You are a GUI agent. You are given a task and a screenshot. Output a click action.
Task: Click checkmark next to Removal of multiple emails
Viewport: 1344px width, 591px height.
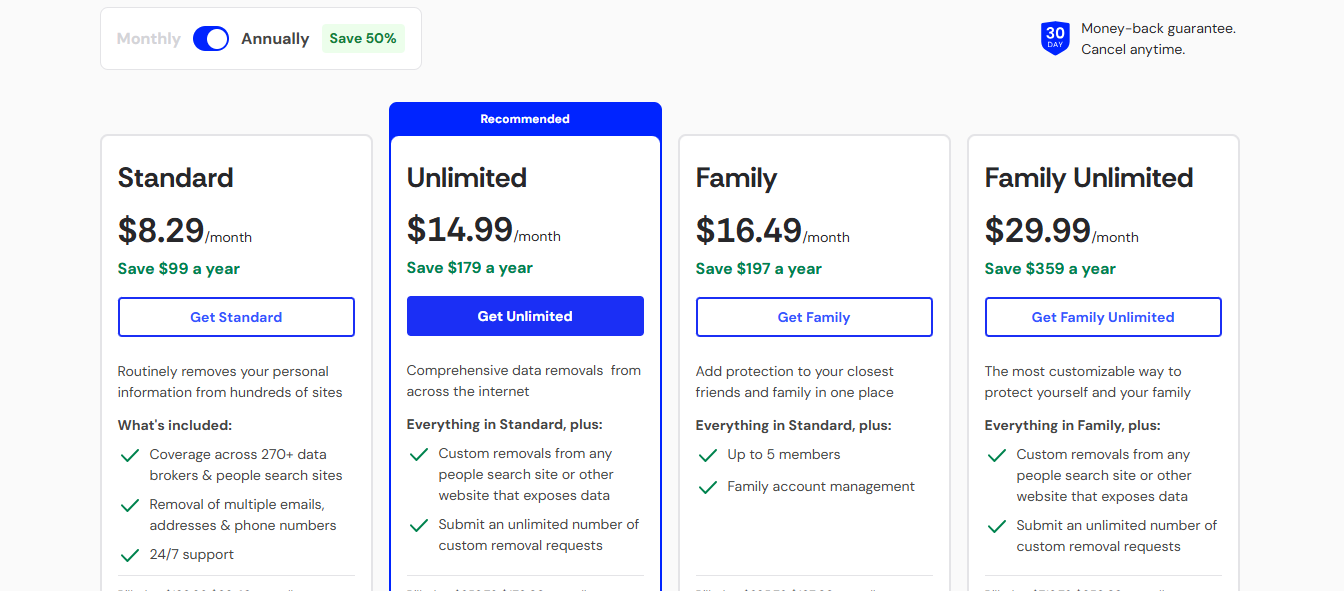(x=129, y=505)
